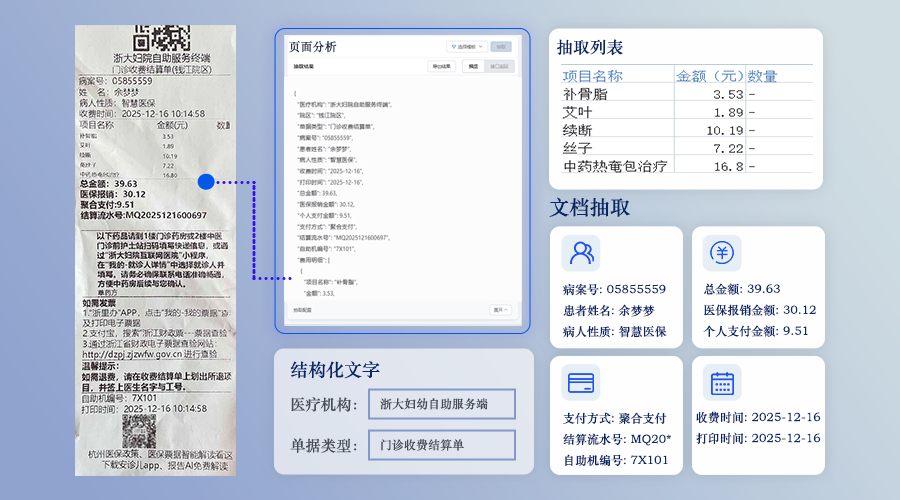Image resolution: width=900 pixels, height=500 pixels.
Task: Switch to the 预览 preview tab
Action: pyautogui.click(x=473, y=67)
